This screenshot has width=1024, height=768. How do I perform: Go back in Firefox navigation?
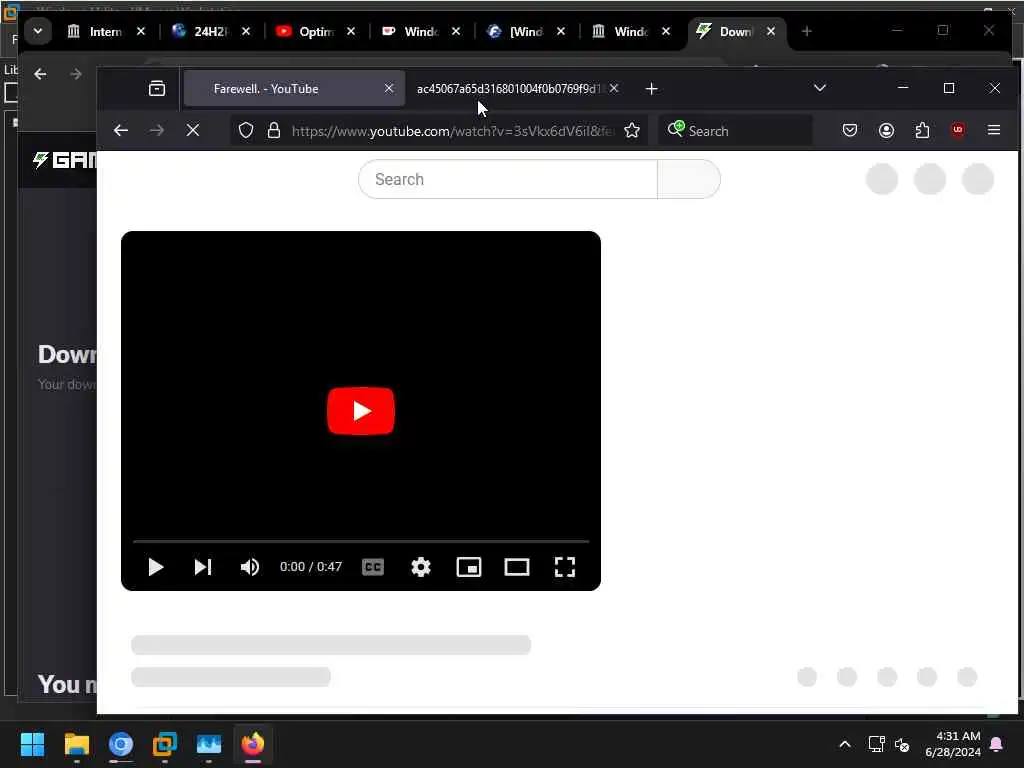coord(121,131)
